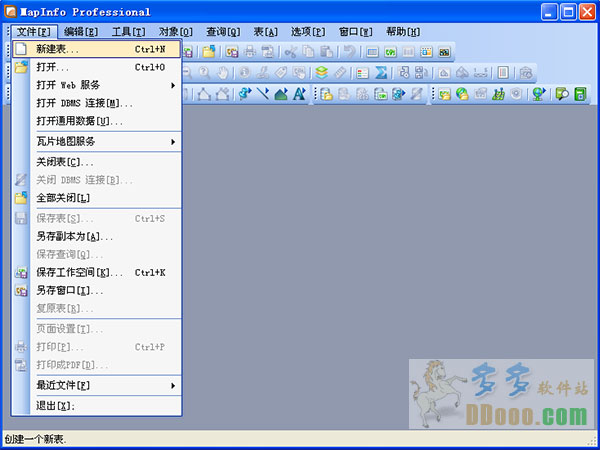
Task: Click the geocode server icon
Action: pos(498,94)
